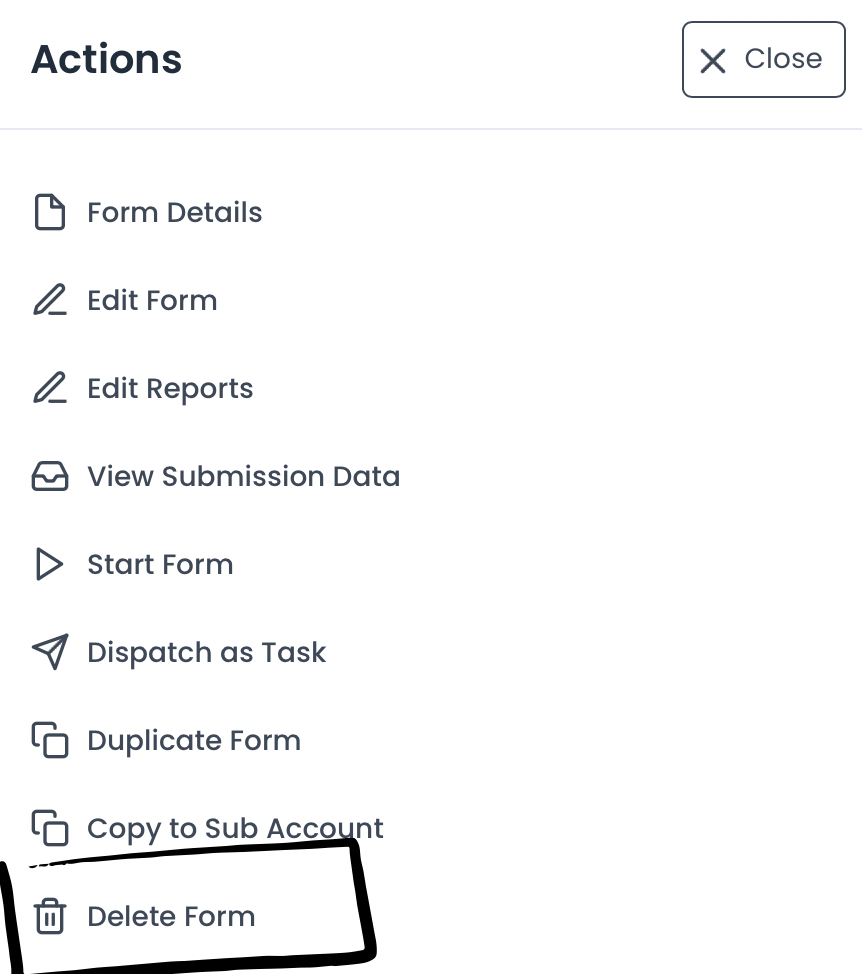Choose the Edit Reports text label
The width and height of the screenshot is (862, 974).
(170, 389)
